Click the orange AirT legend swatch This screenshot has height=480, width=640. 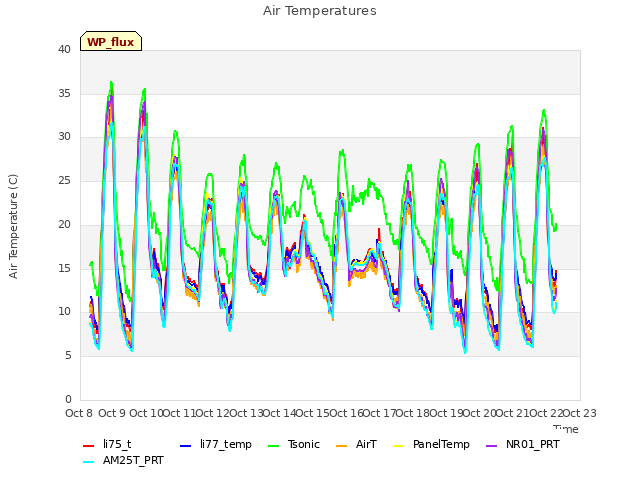[x=342, y=446]
